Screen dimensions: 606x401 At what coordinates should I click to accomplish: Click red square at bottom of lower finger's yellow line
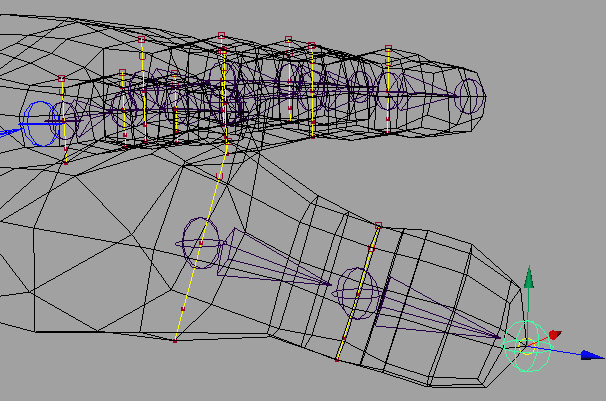pyautogui.click(x=337, y=357)
